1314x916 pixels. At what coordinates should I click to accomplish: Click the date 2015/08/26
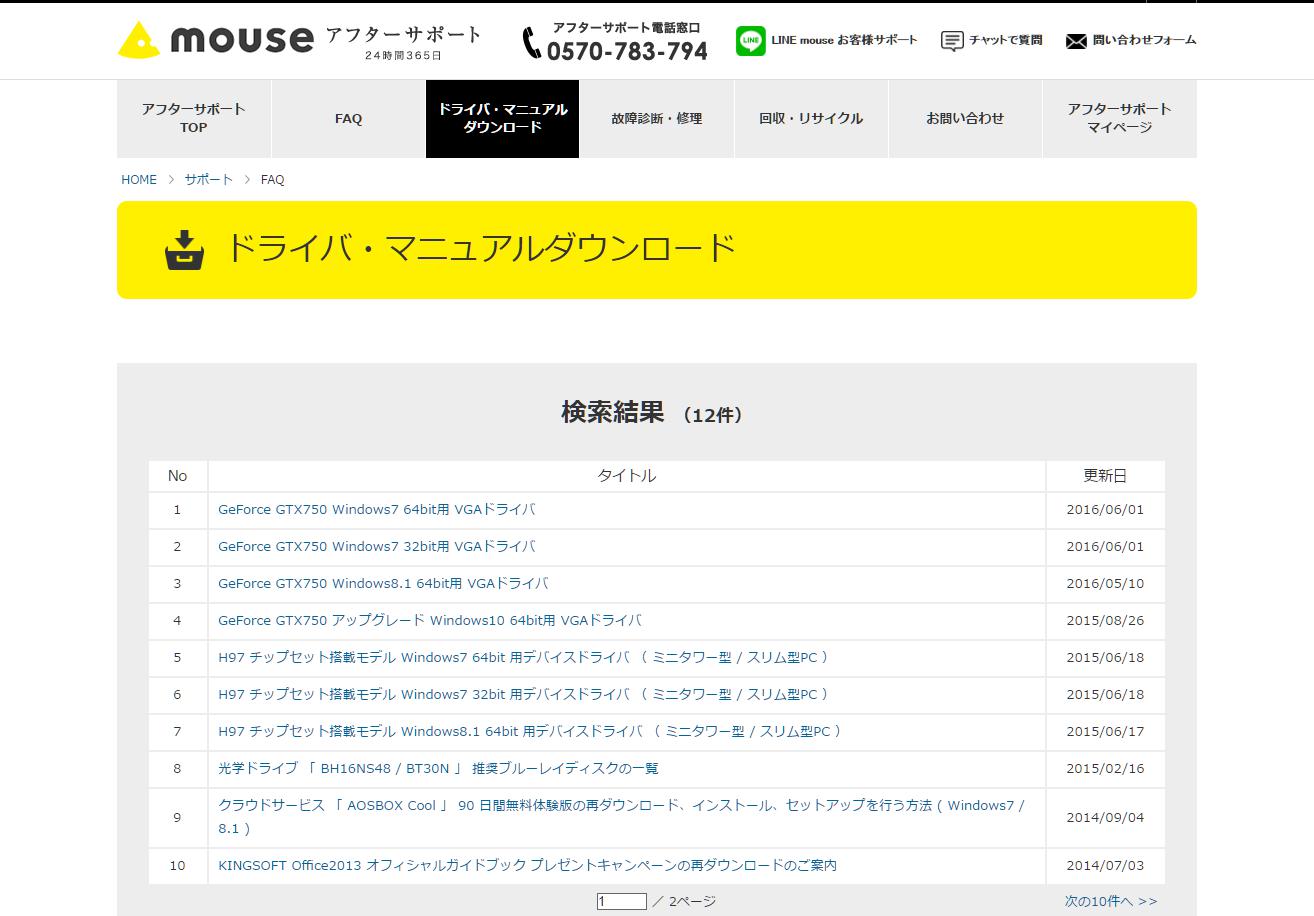coord(1105,621)
